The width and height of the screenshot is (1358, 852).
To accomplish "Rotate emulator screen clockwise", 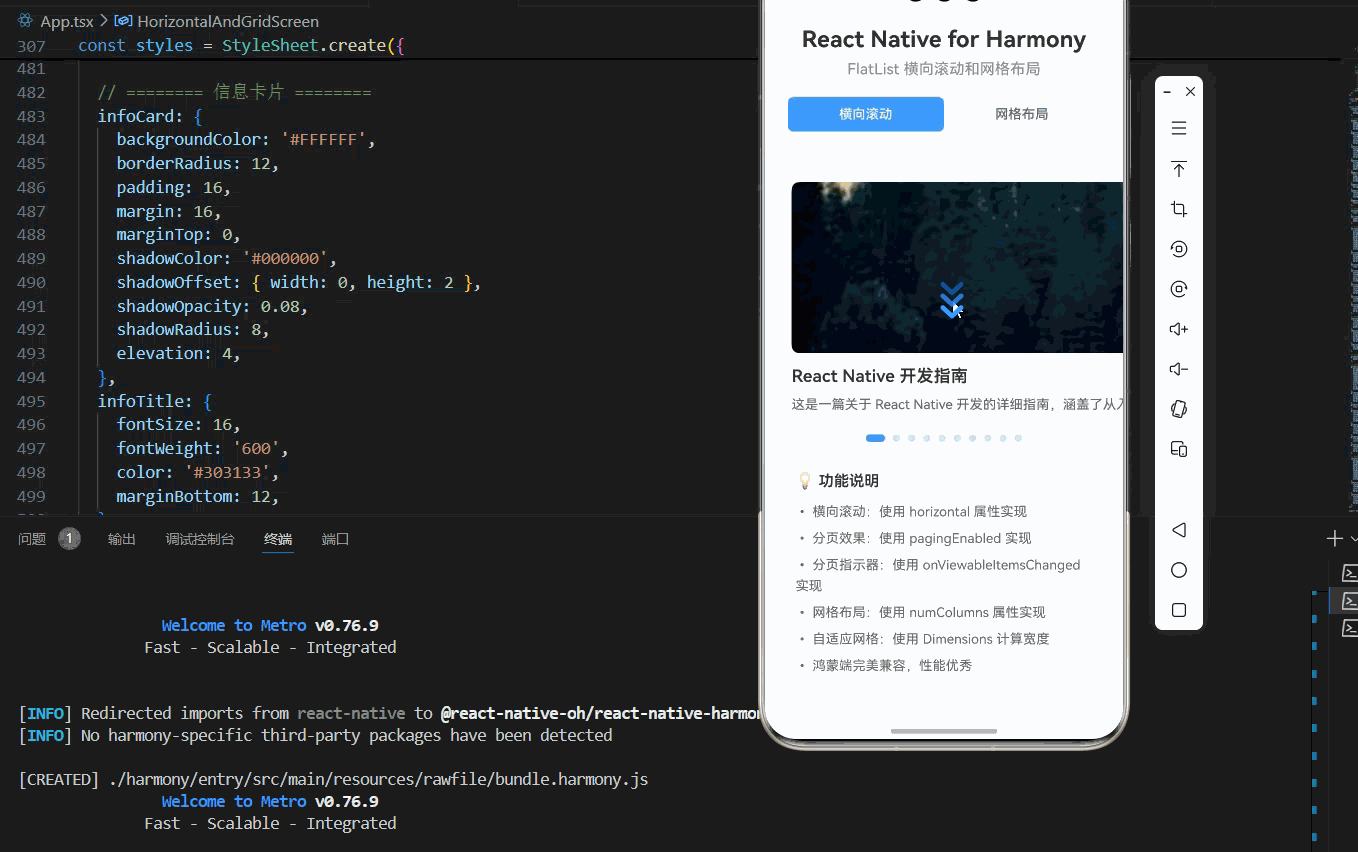I will (x=1179, y=289).
